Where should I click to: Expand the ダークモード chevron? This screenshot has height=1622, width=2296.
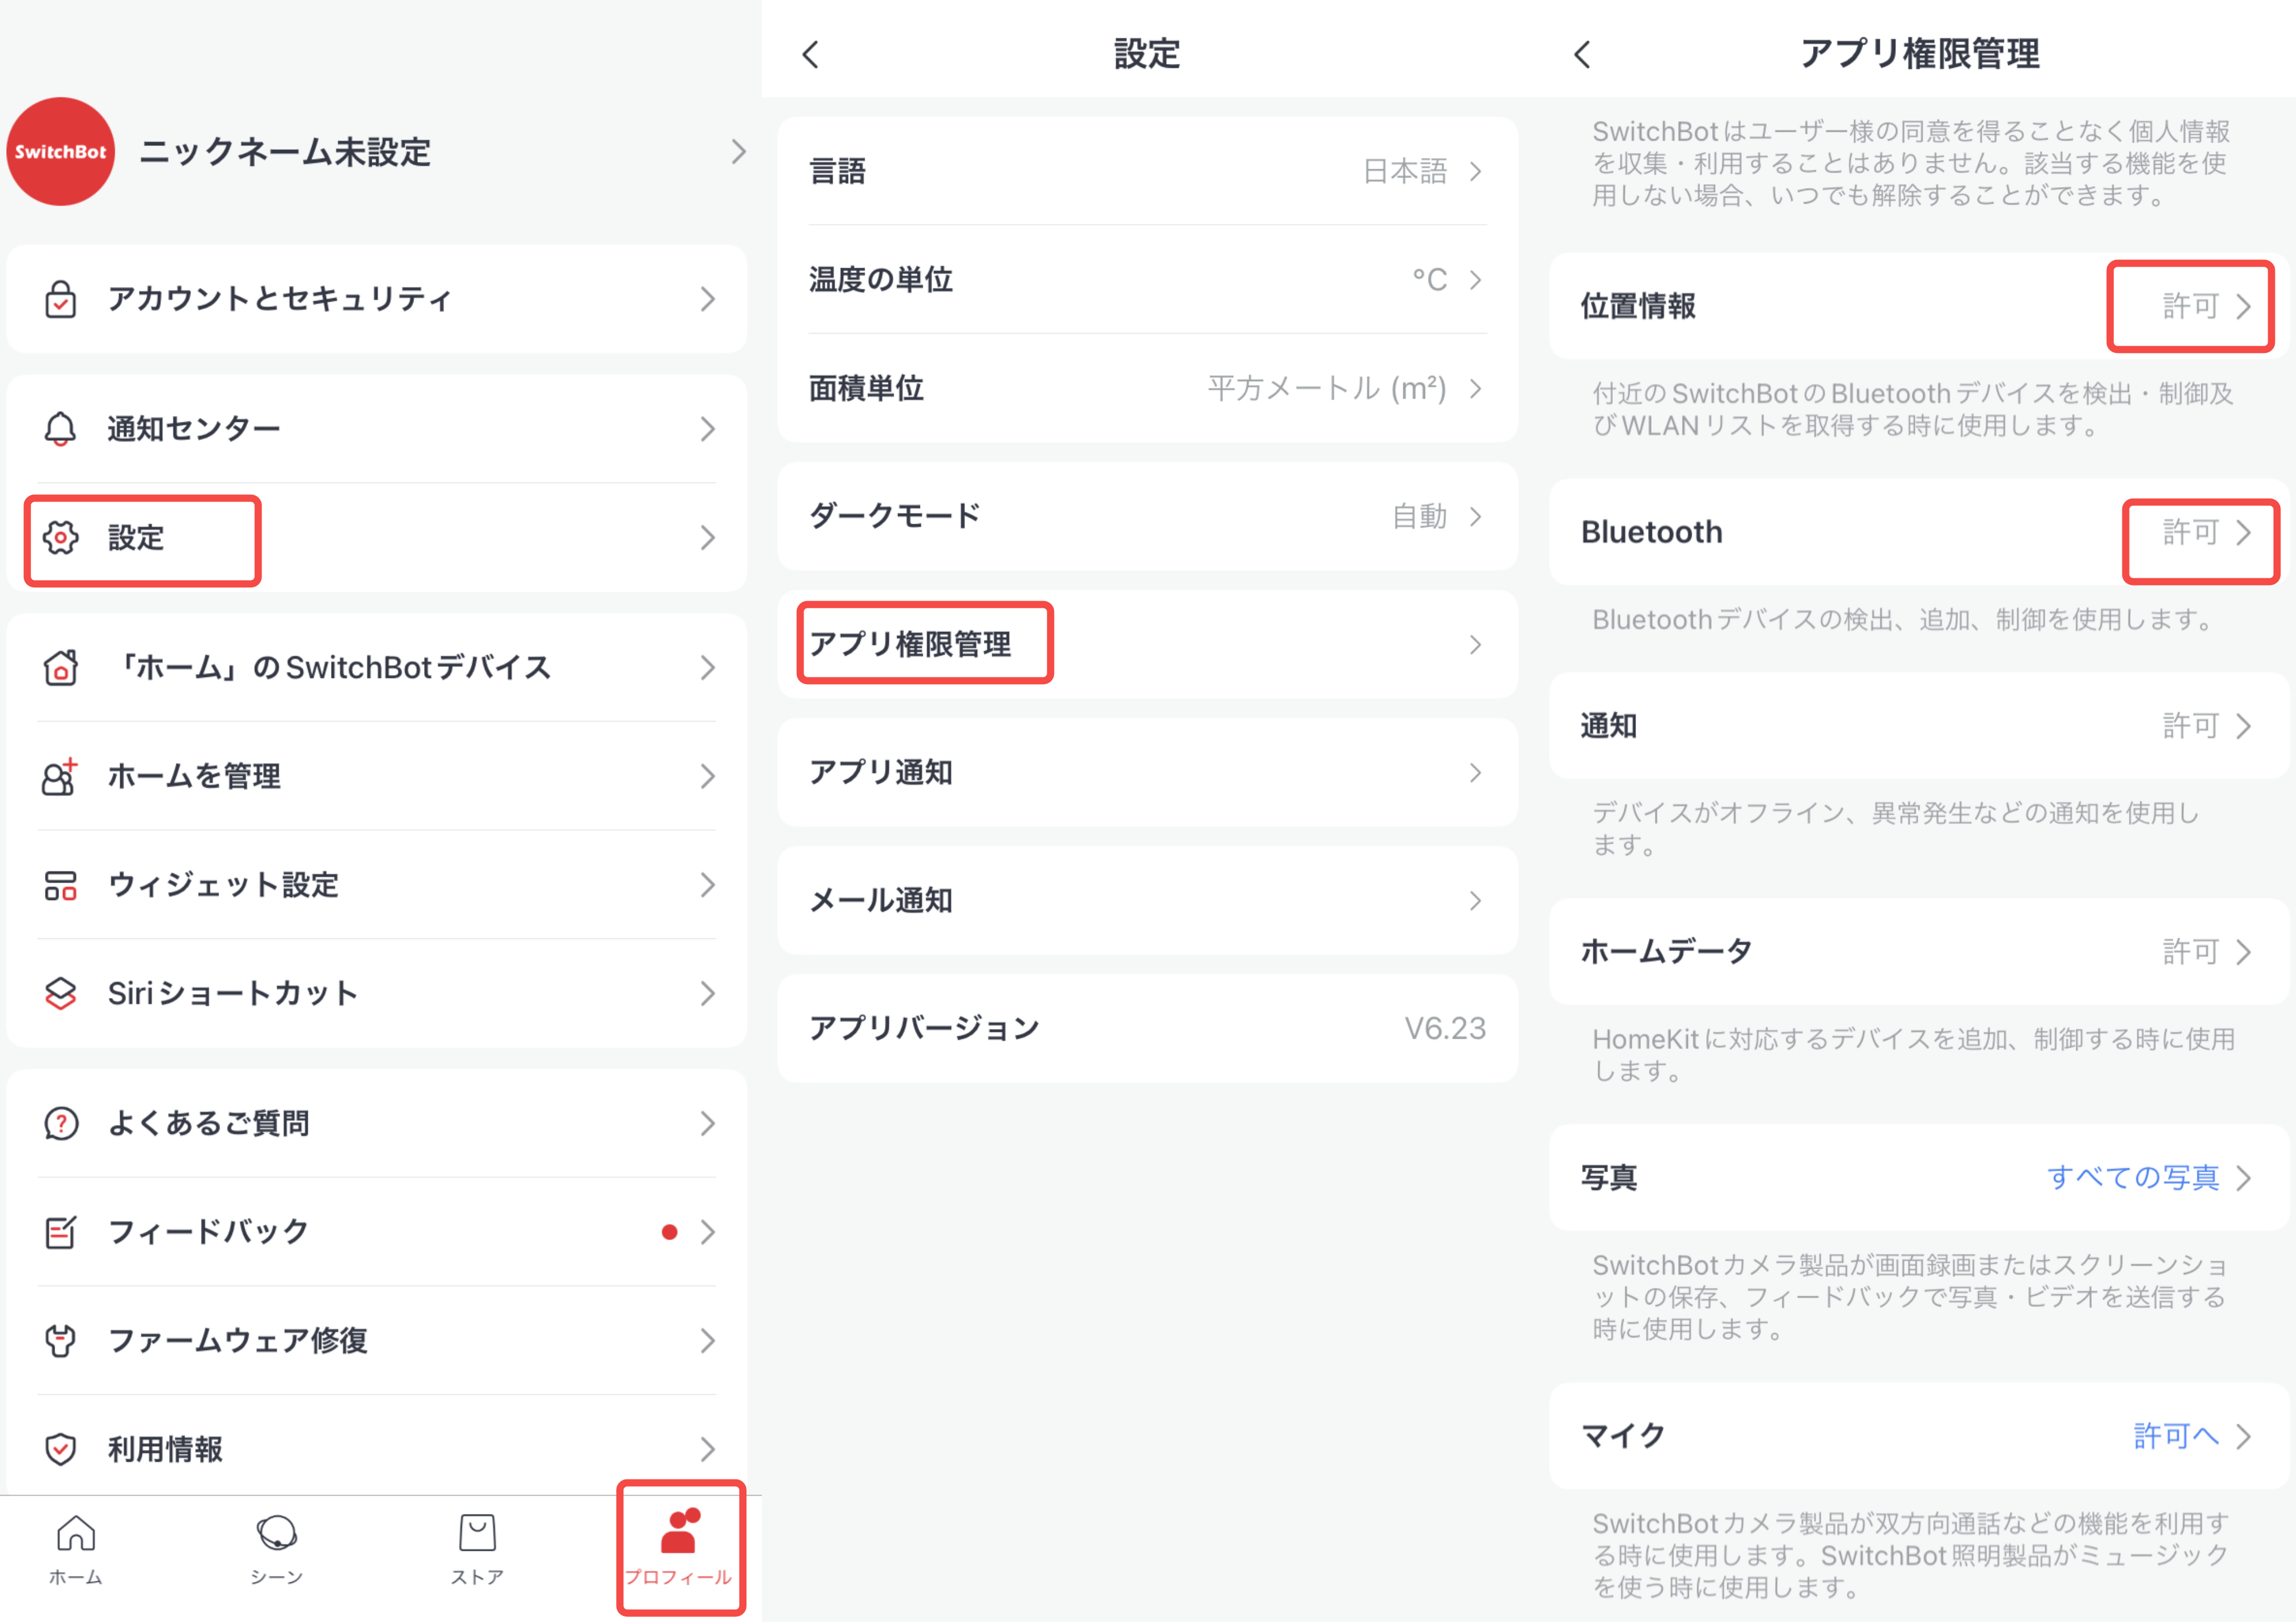[1475, 516]
